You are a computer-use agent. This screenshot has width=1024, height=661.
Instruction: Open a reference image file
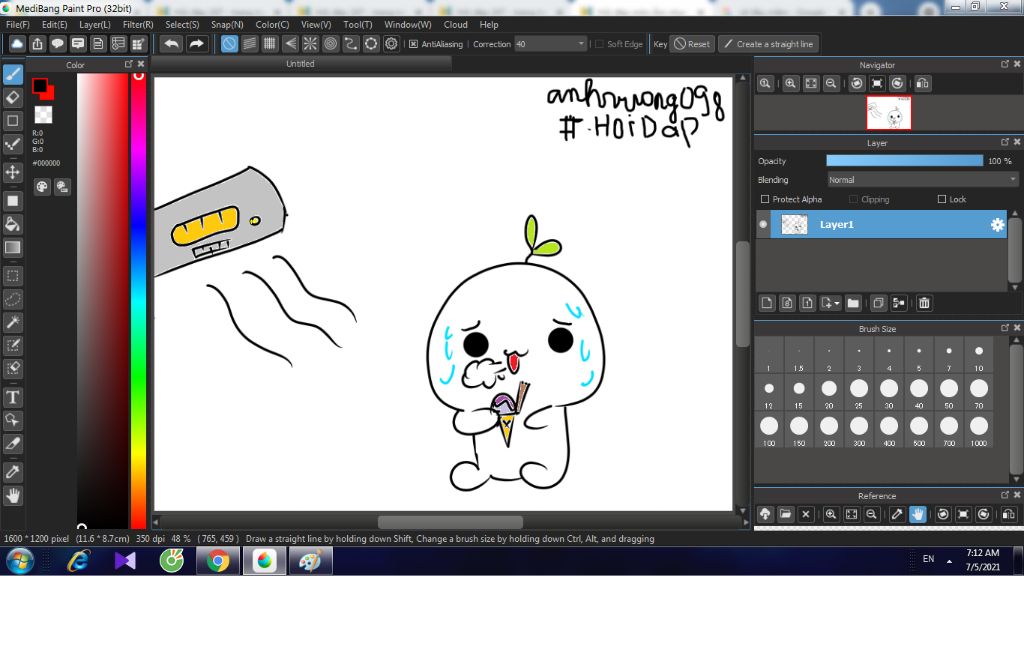pos(785,514)
